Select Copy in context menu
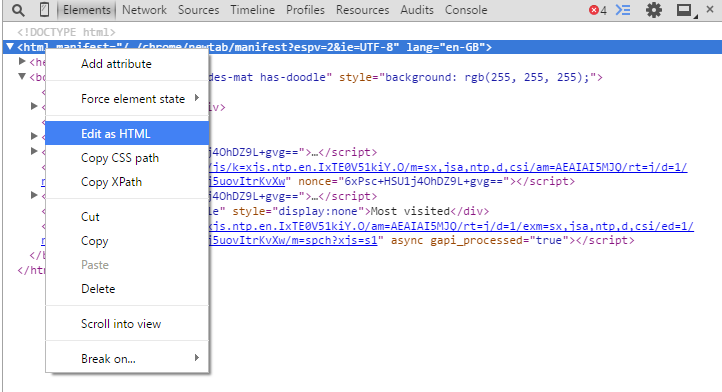The height and width of the screenshot is (392, 722). click(127, 241)
